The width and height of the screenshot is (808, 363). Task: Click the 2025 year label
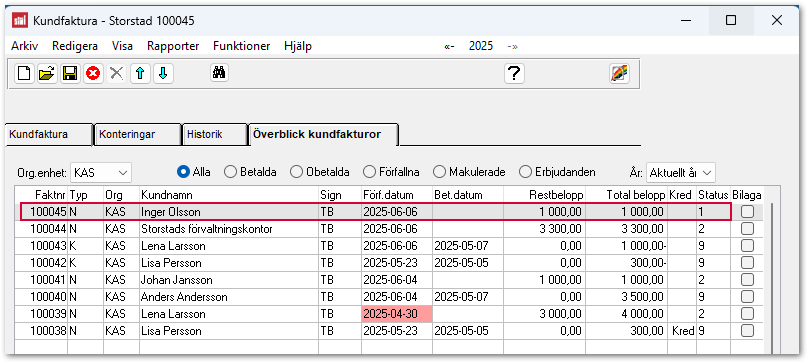click(481, 46)
